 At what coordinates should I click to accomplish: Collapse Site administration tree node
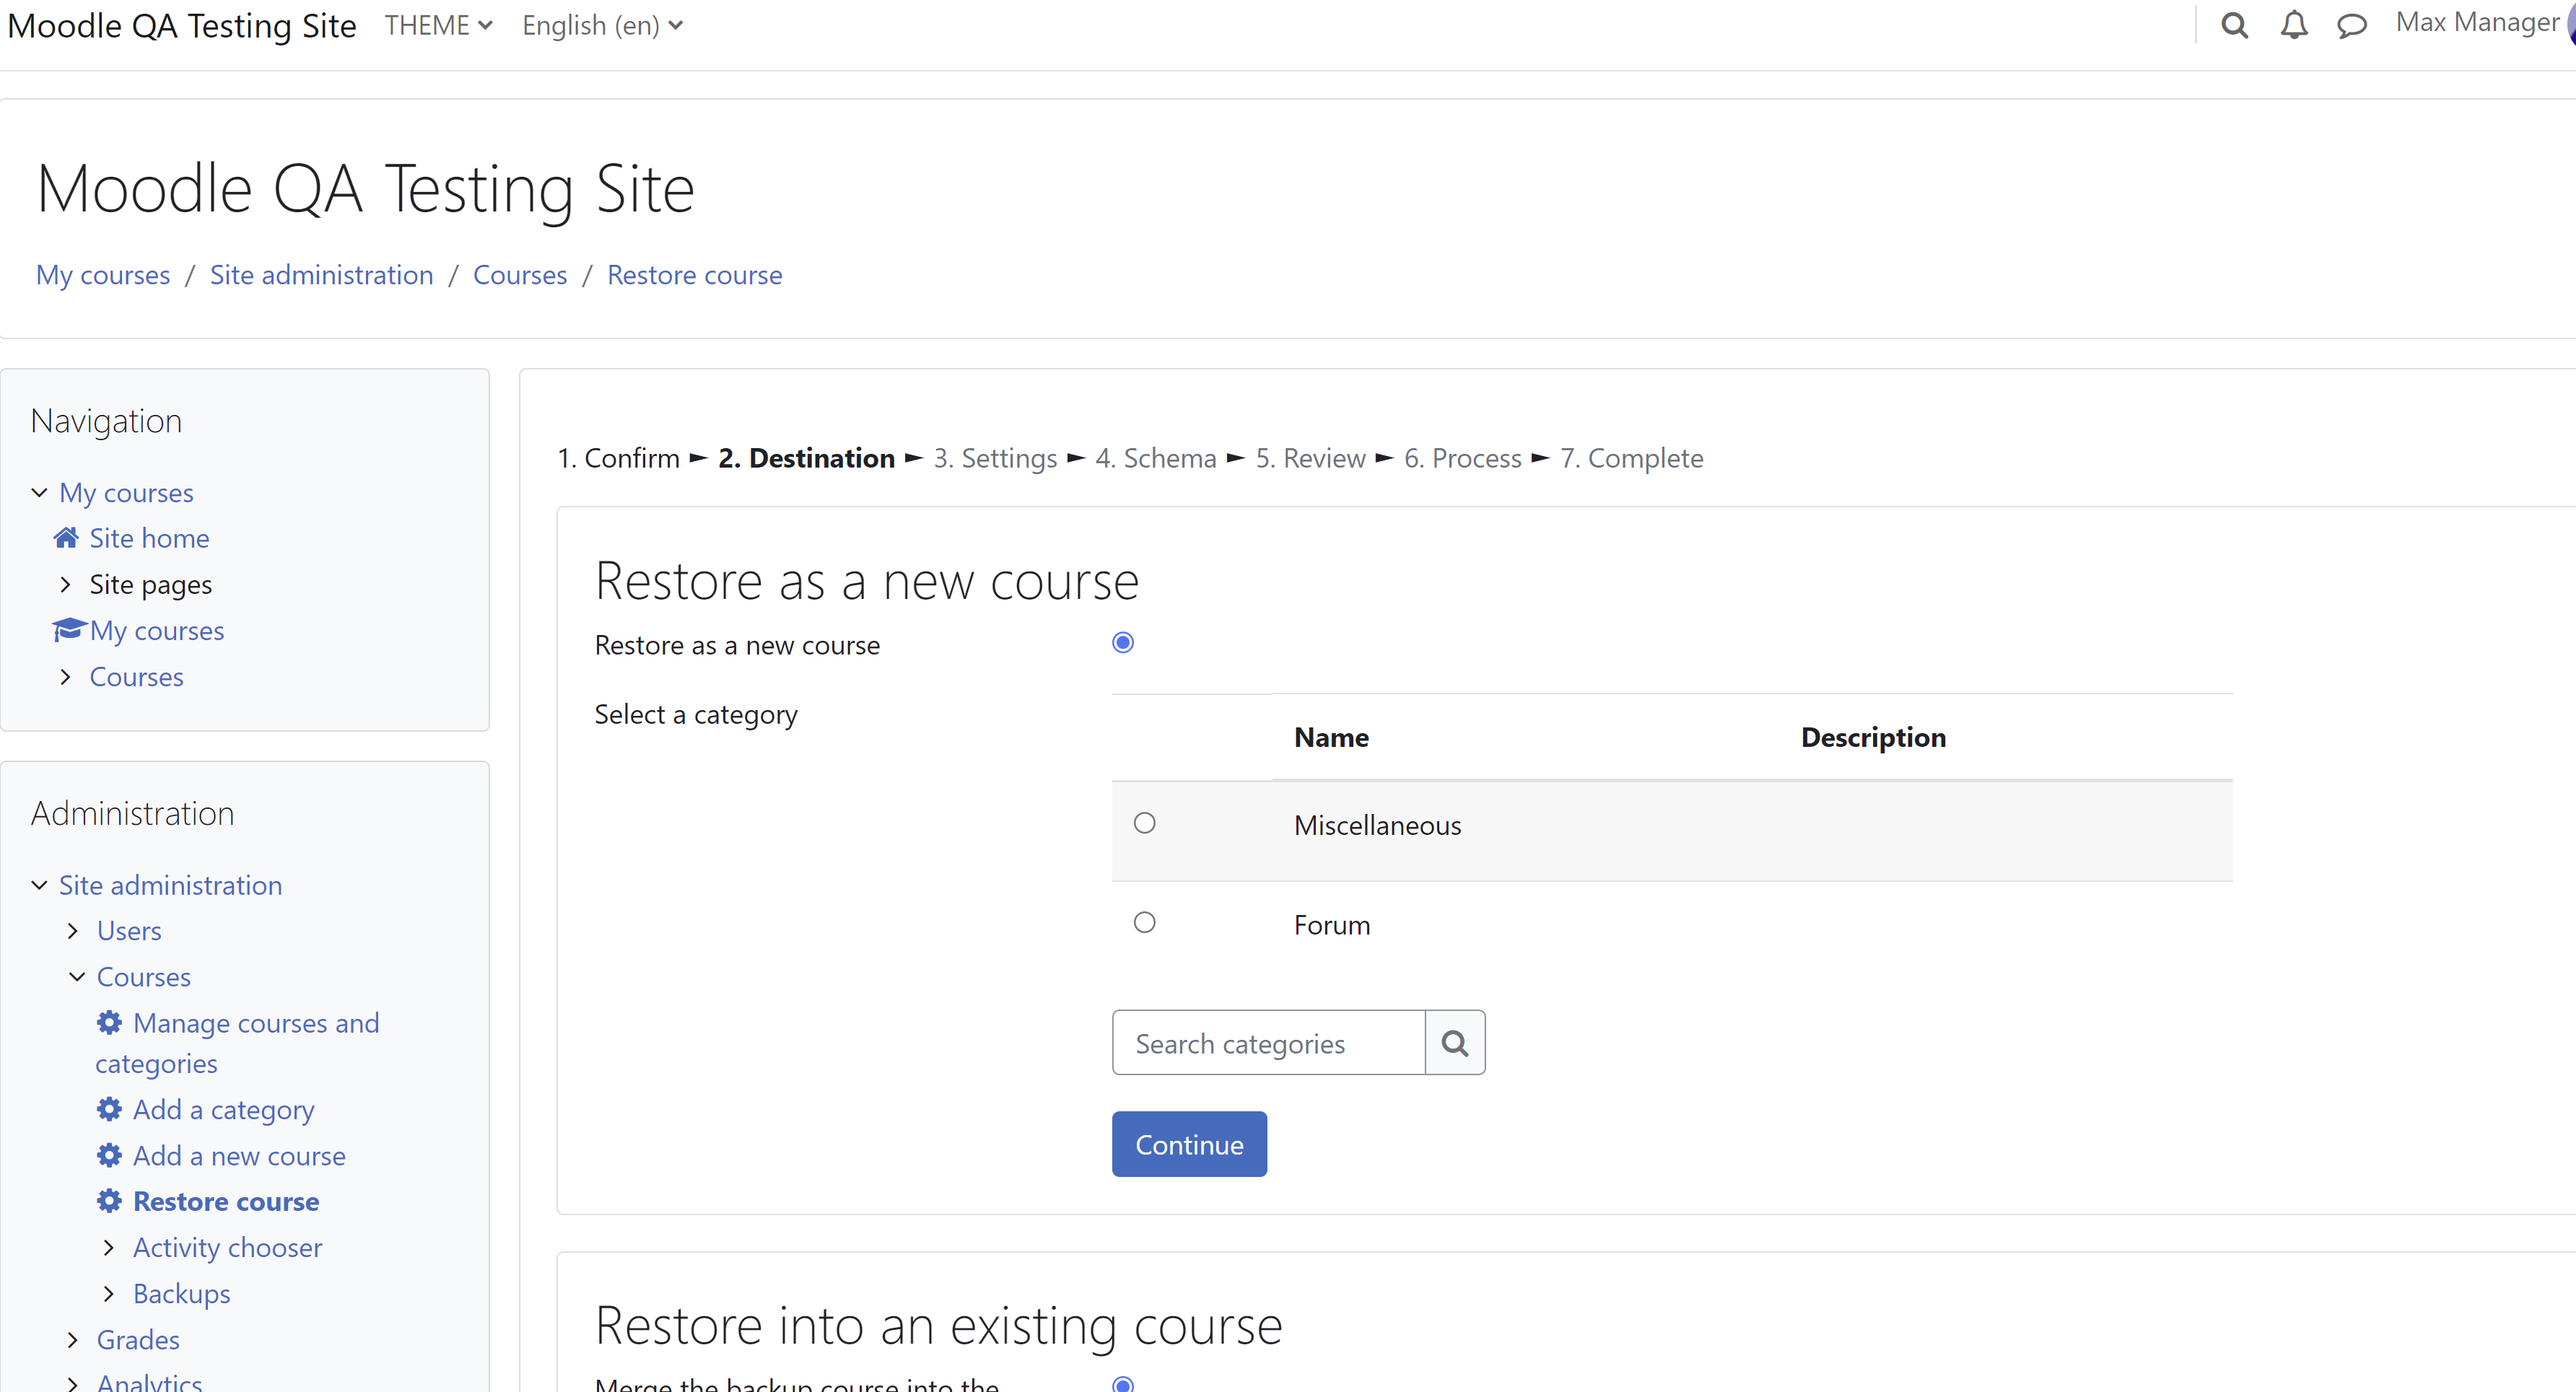pos(39,885)
